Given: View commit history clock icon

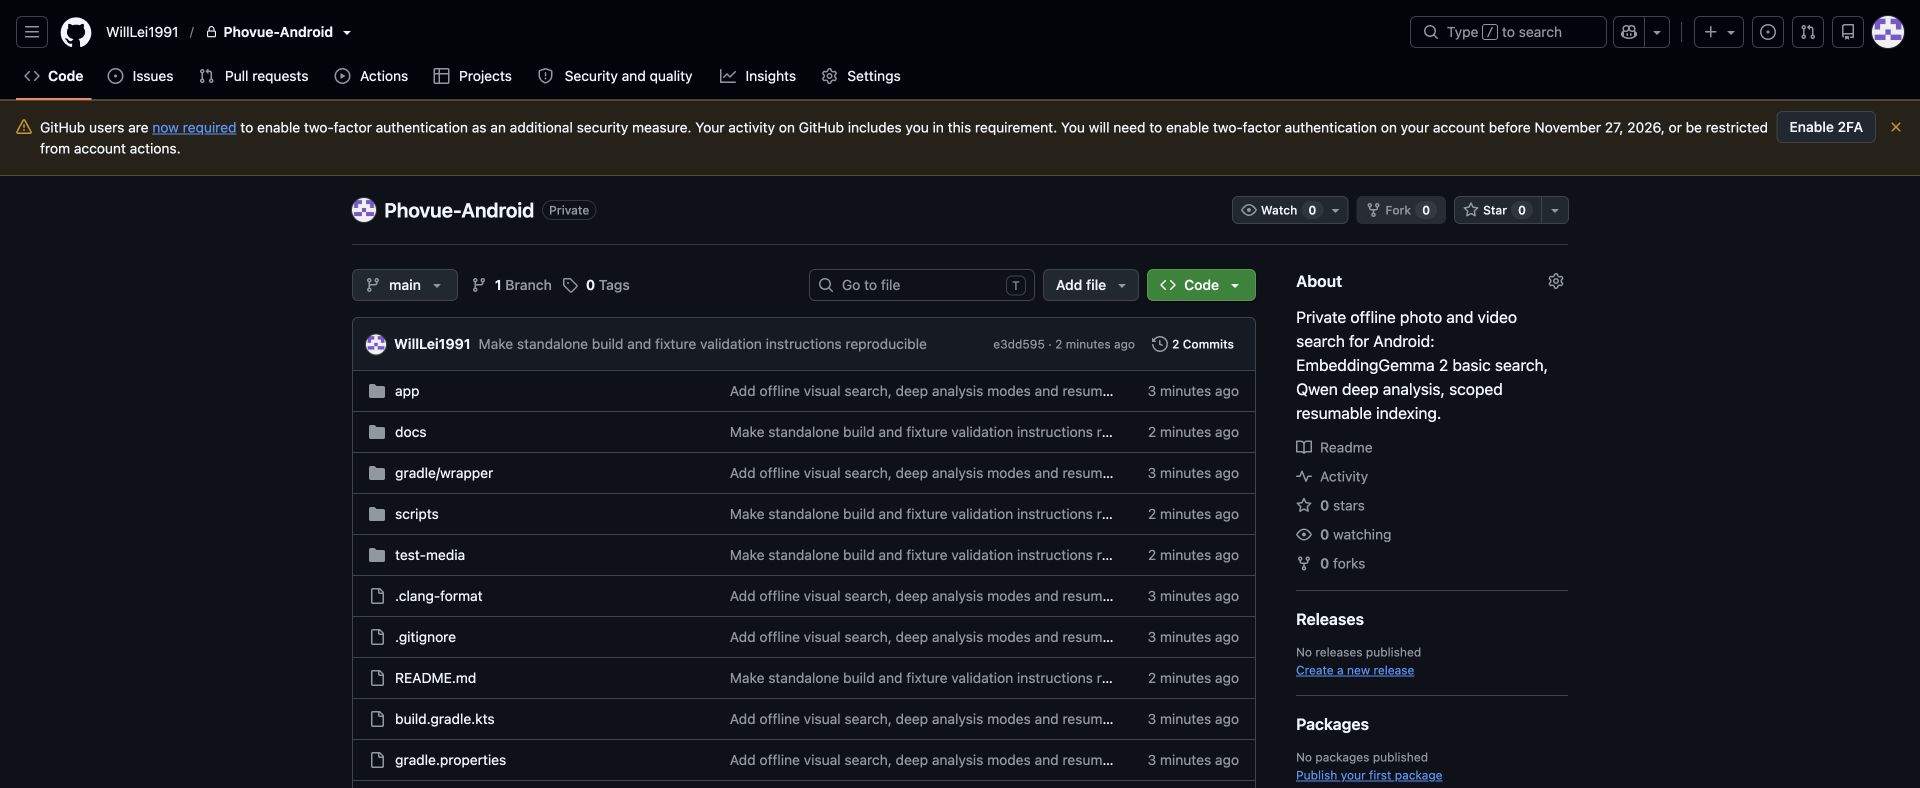Looking at the screenshot, I should (1160, 344).
